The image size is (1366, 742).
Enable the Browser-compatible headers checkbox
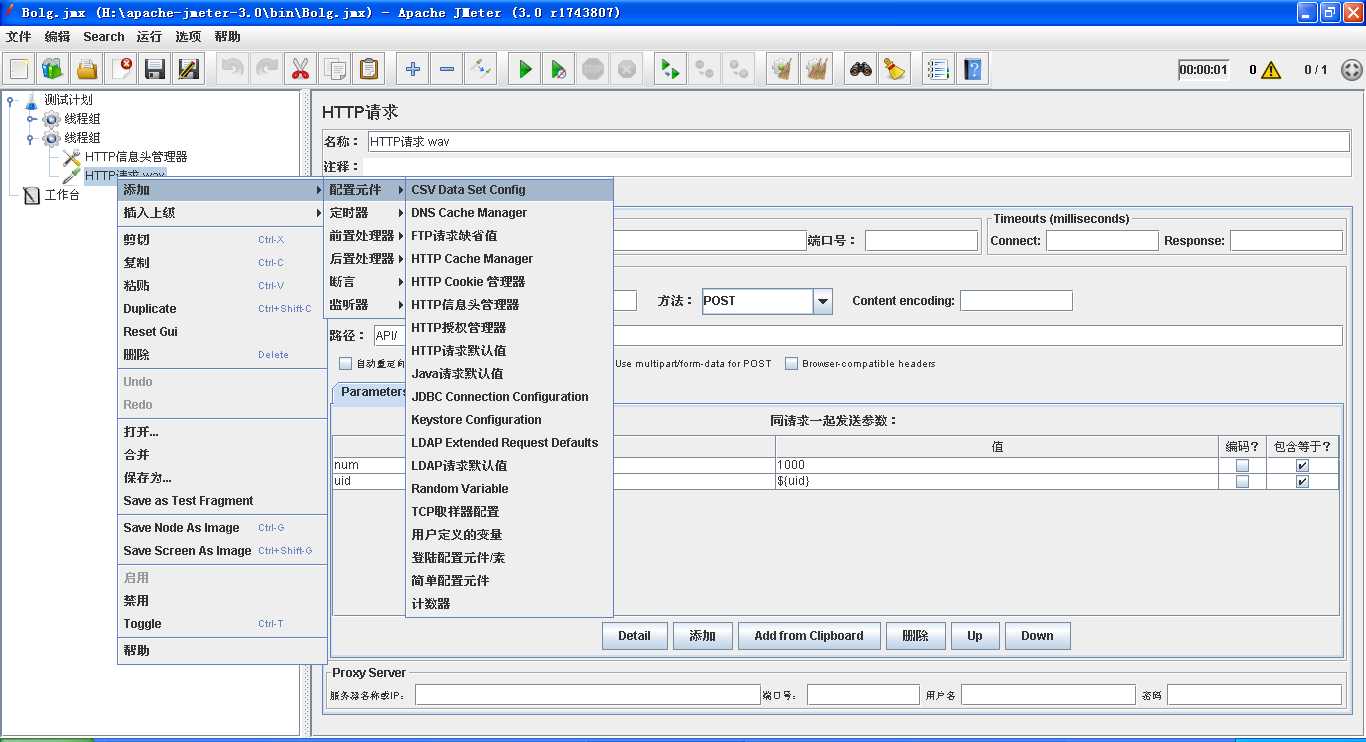(792, 364)
